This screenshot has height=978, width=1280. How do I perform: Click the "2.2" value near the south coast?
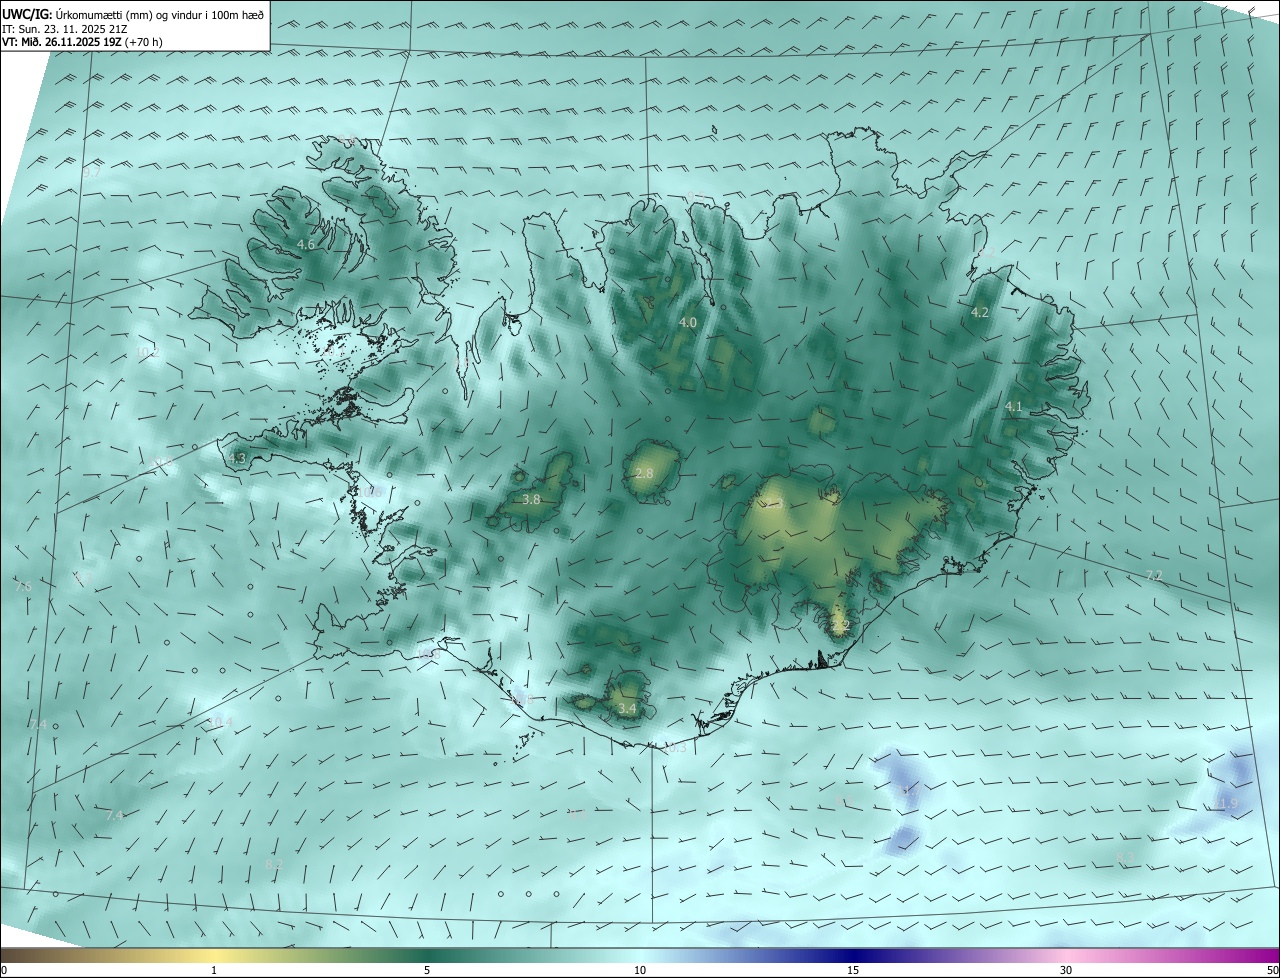(840, 626)
